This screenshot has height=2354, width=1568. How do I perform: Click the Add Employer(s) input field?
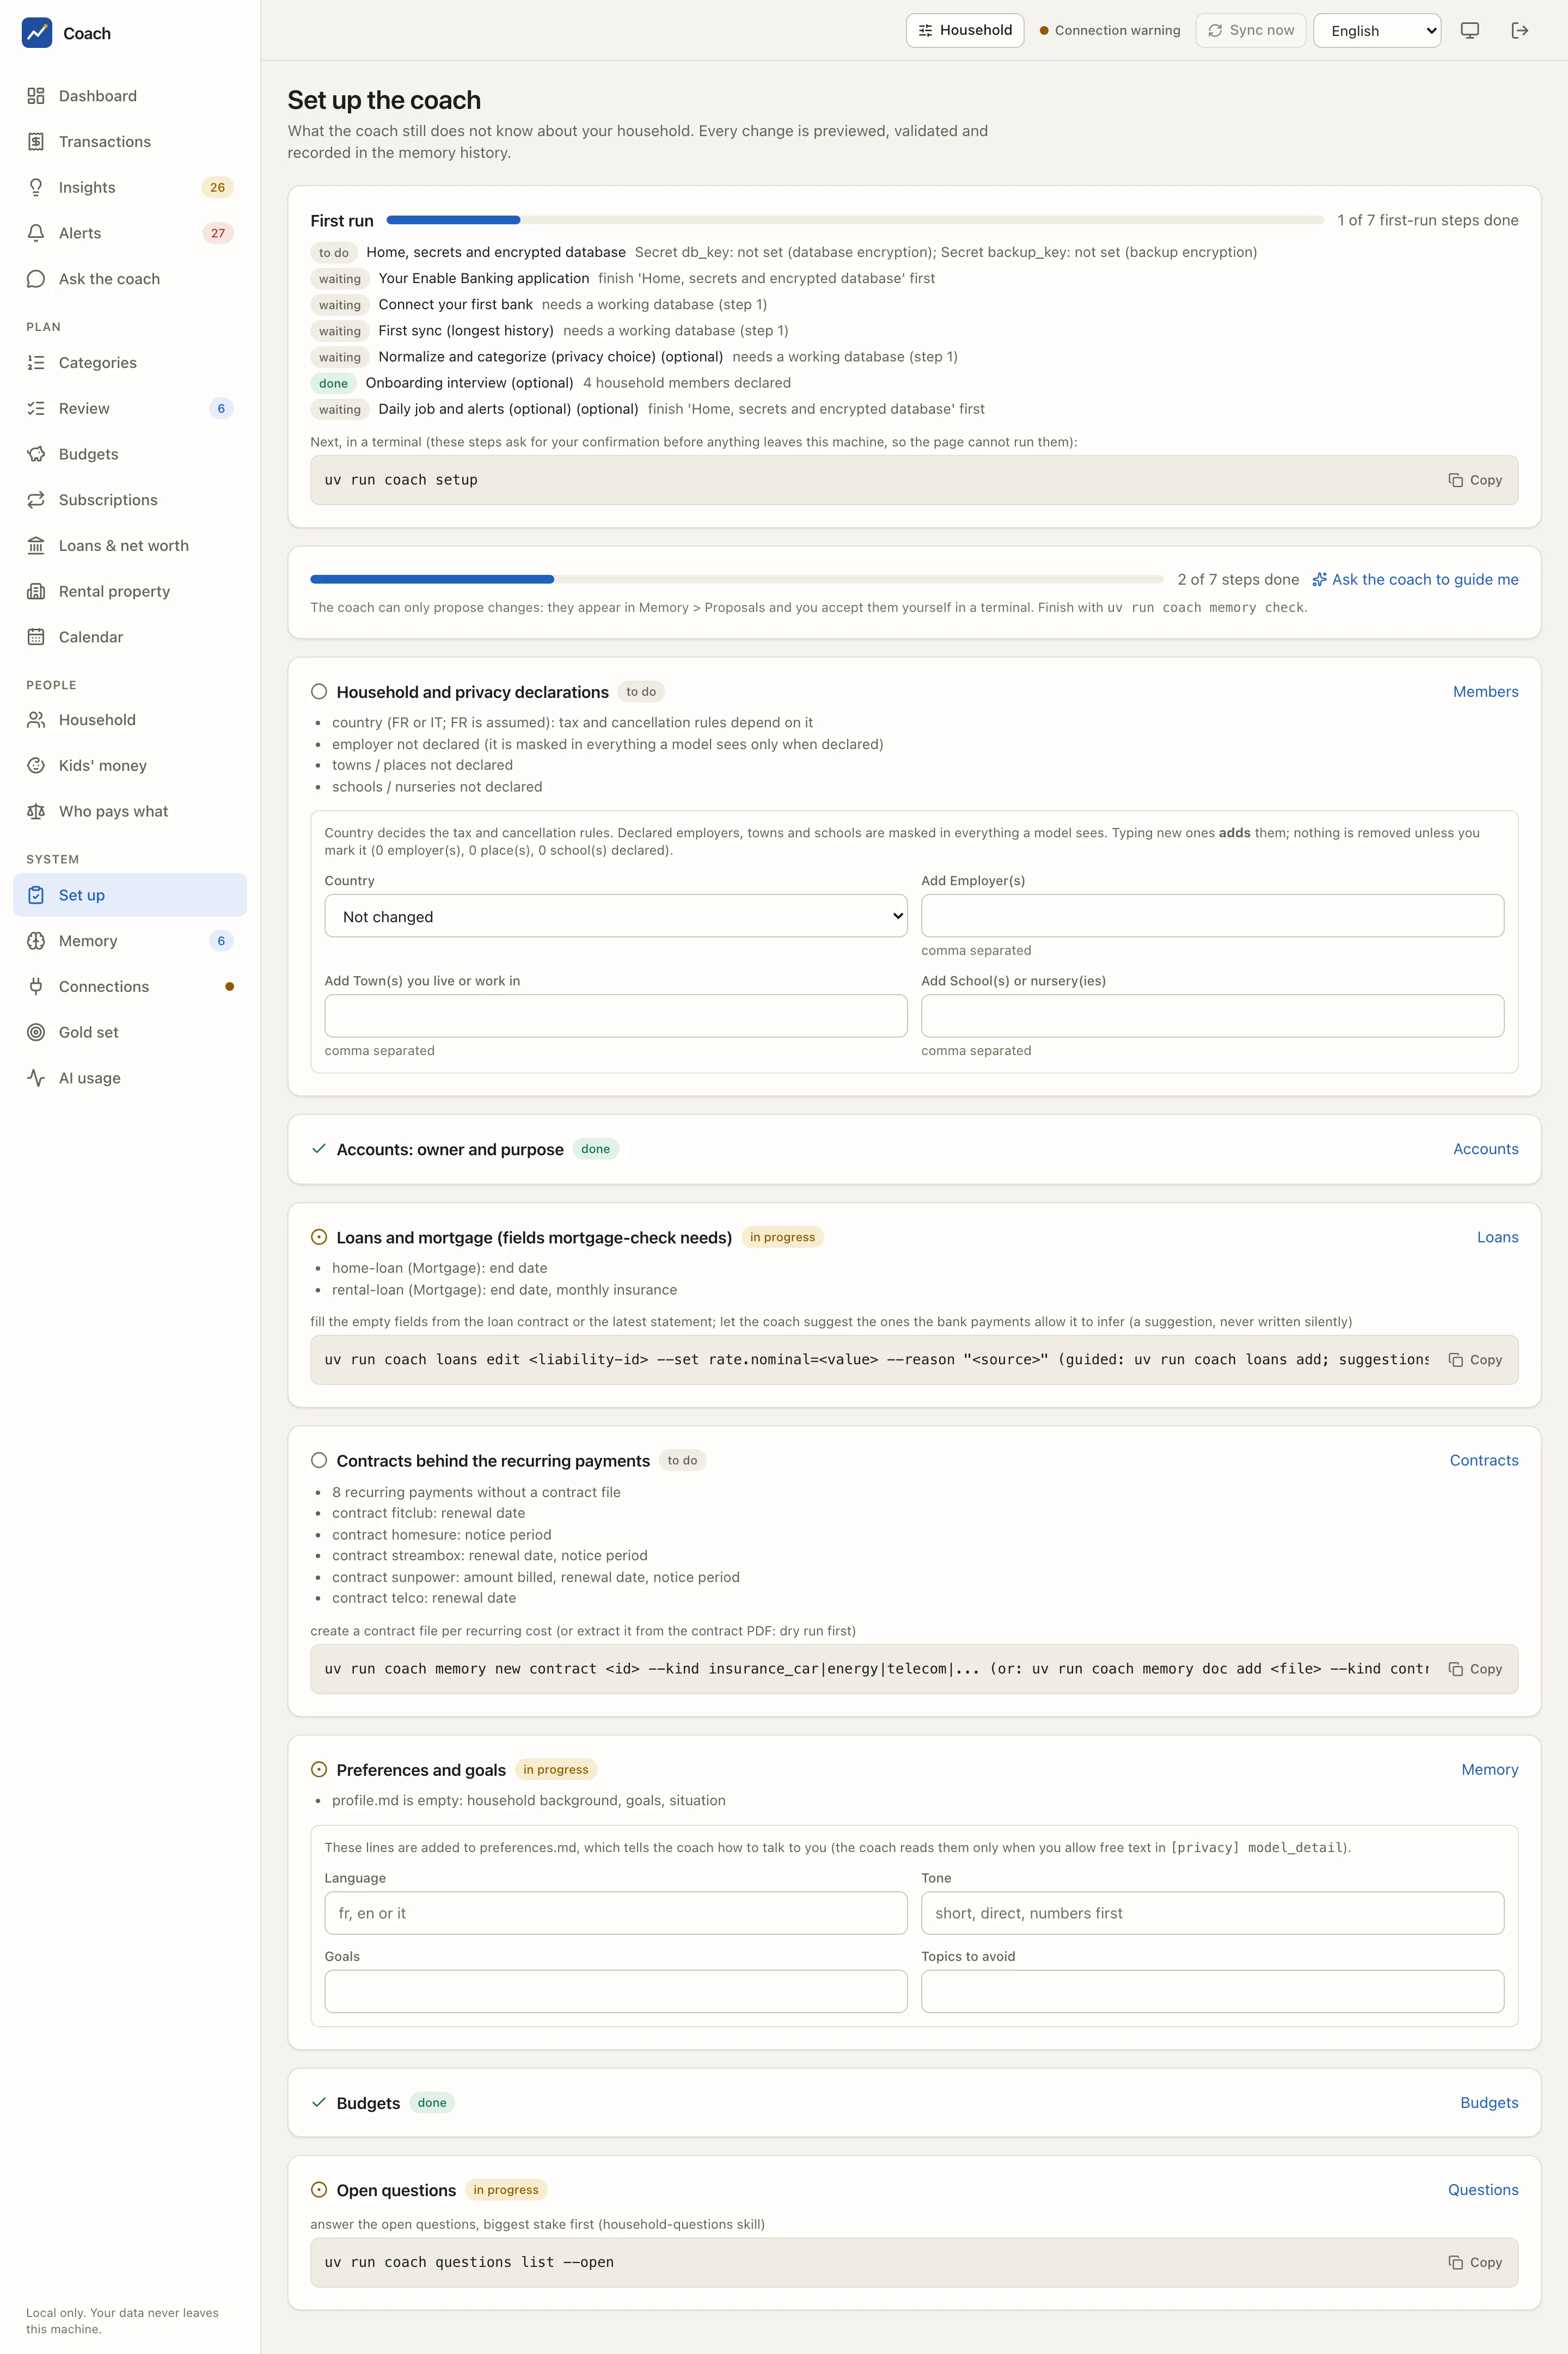coord(1212,916)
